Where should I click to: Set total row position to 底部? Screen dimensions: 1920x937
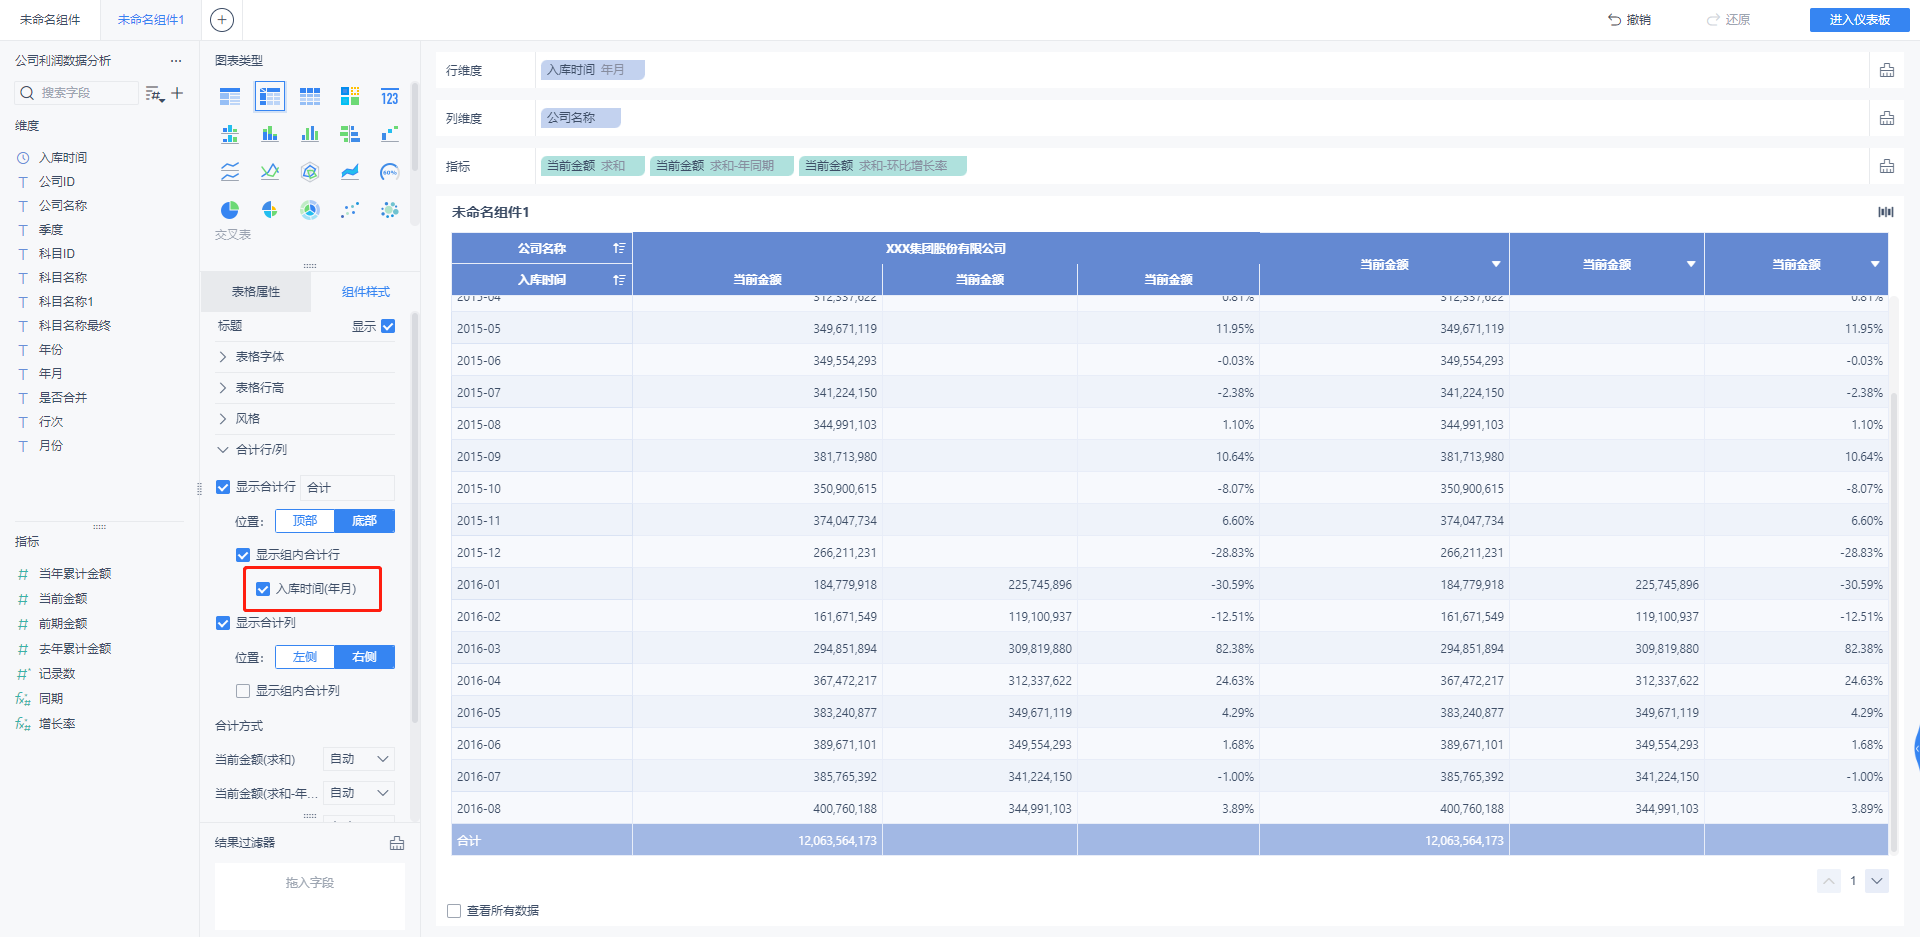(364, 521)
